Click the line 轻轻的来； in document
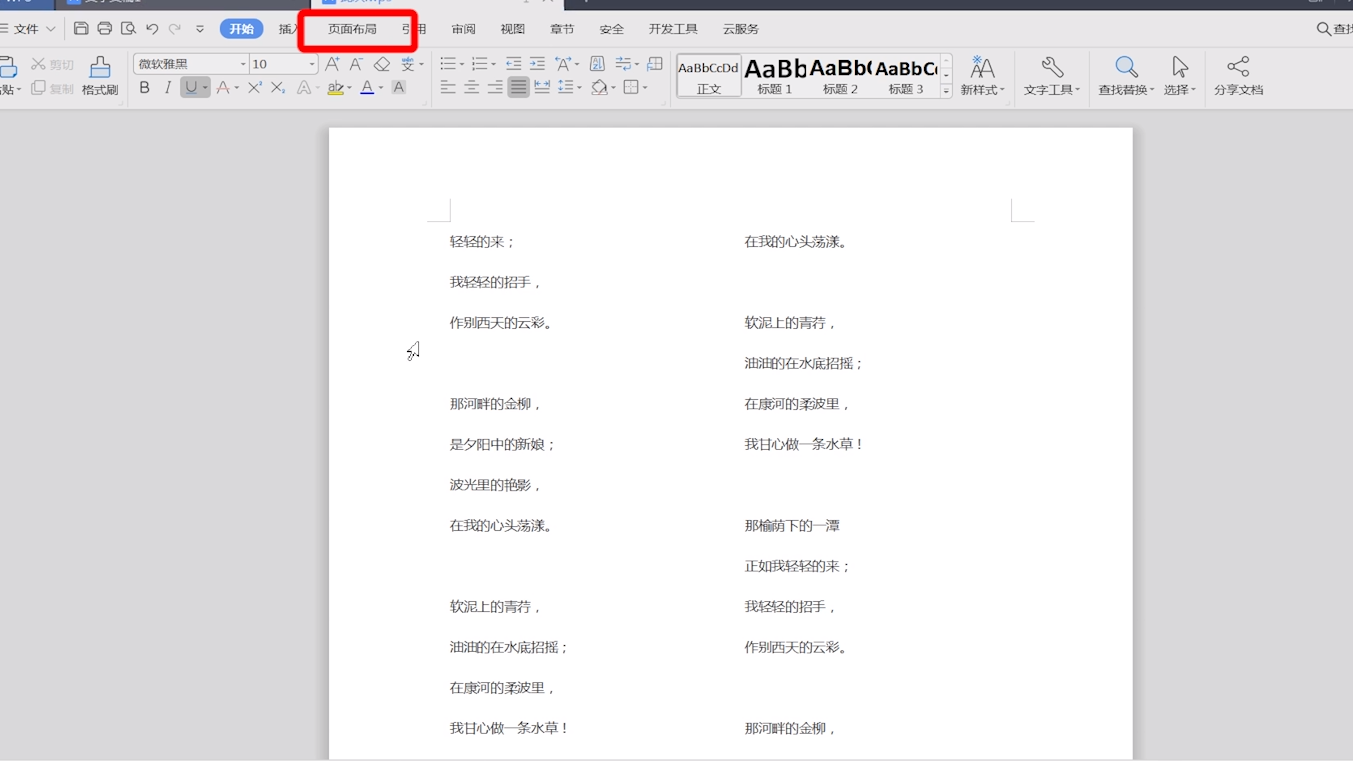The height and width of the screenshot is (761, 1353). pos(482,241)
